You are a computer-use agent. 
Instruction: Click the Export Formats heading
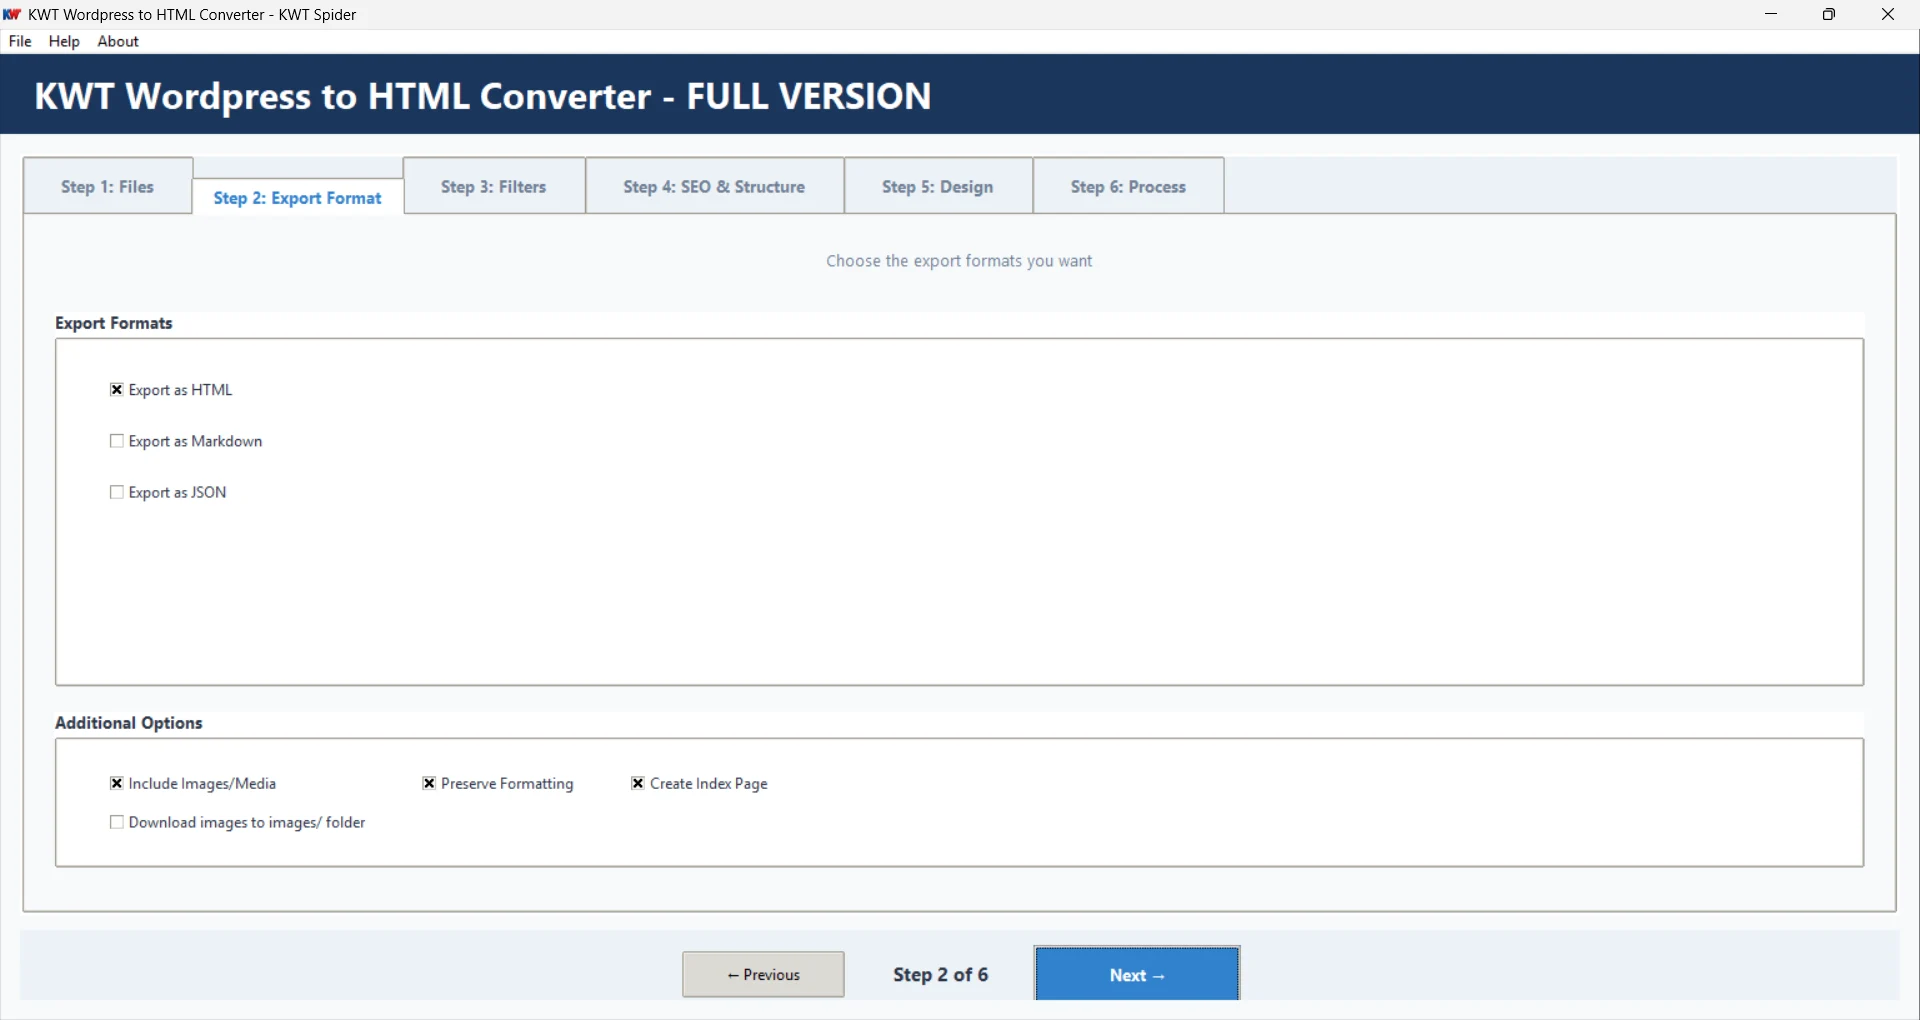click(114, 323)
